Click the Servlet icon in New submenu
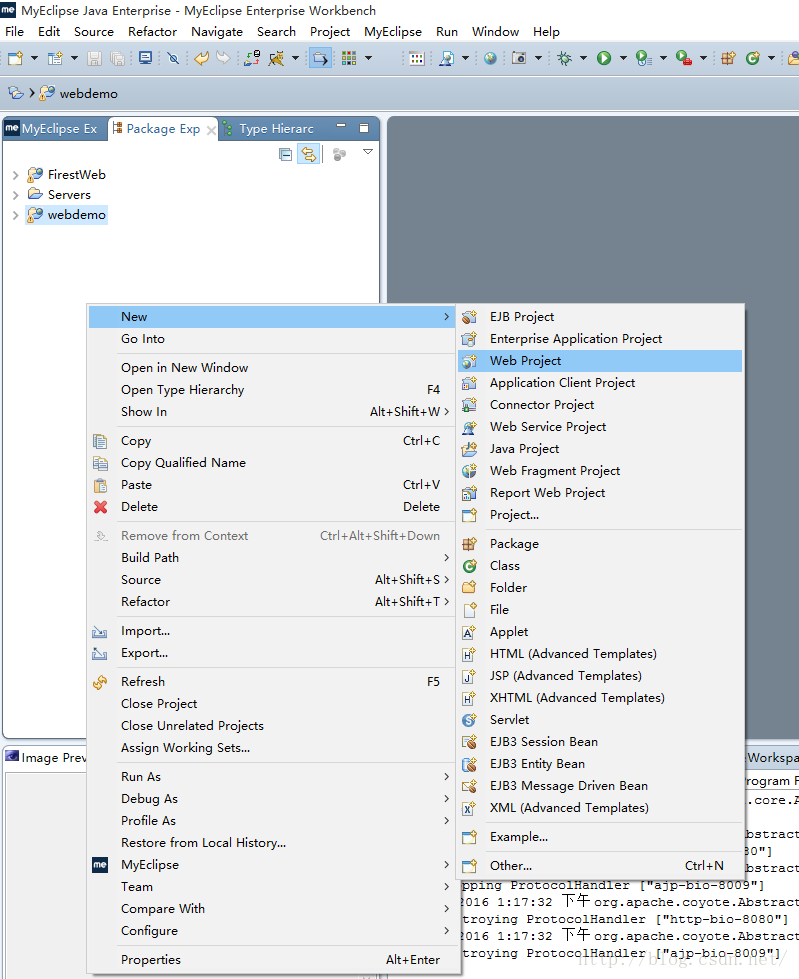This screenshot has height=979, width=799. (x=469, y=720)
